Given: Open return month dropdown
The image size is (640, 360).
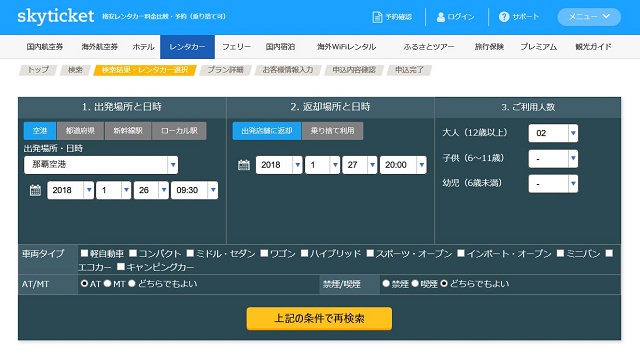Looking at the screenshot, I should pyautogui.click(x=322, y=165).
